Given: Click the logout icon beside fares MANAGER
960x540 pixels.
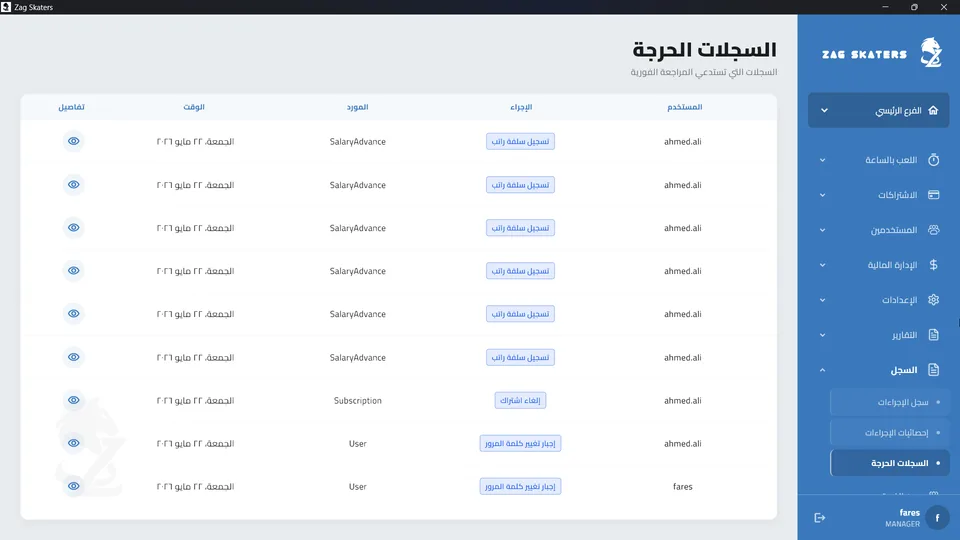Looking at the screenshot, I should pos(820,518).
